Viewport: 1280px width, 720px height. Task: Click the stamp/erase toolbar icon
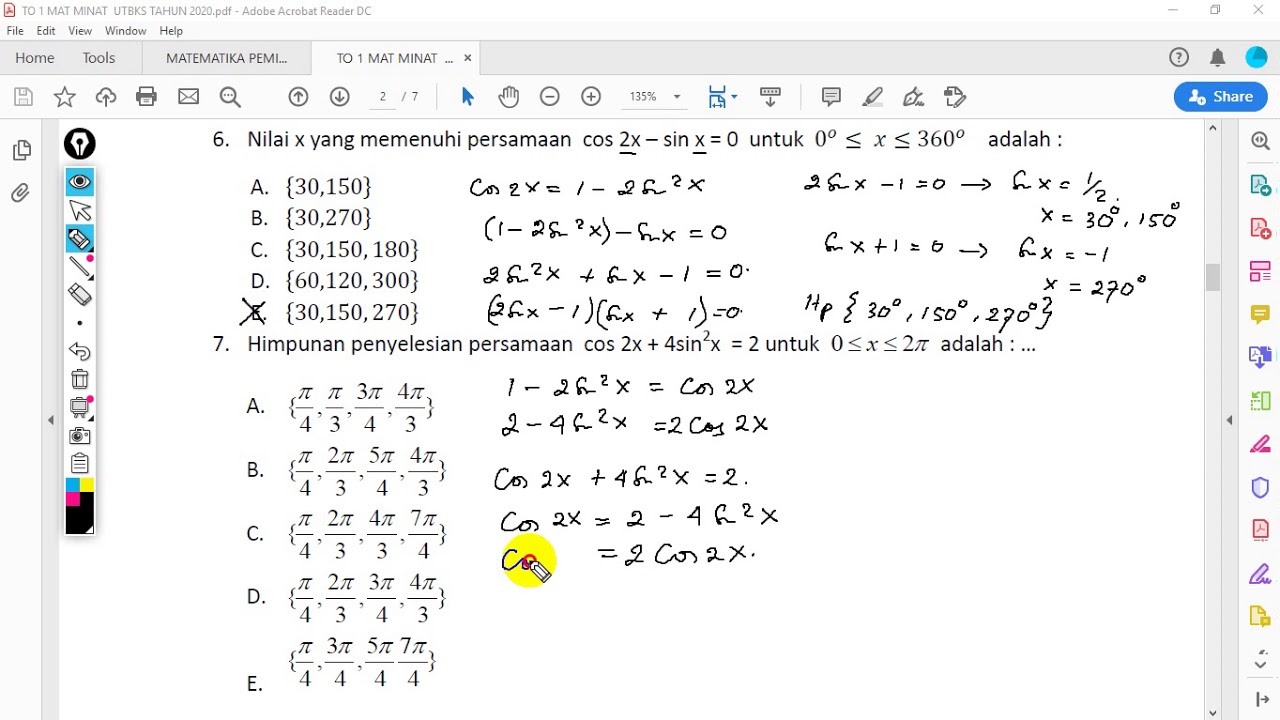pyautogui.click(x=955, y=97)
